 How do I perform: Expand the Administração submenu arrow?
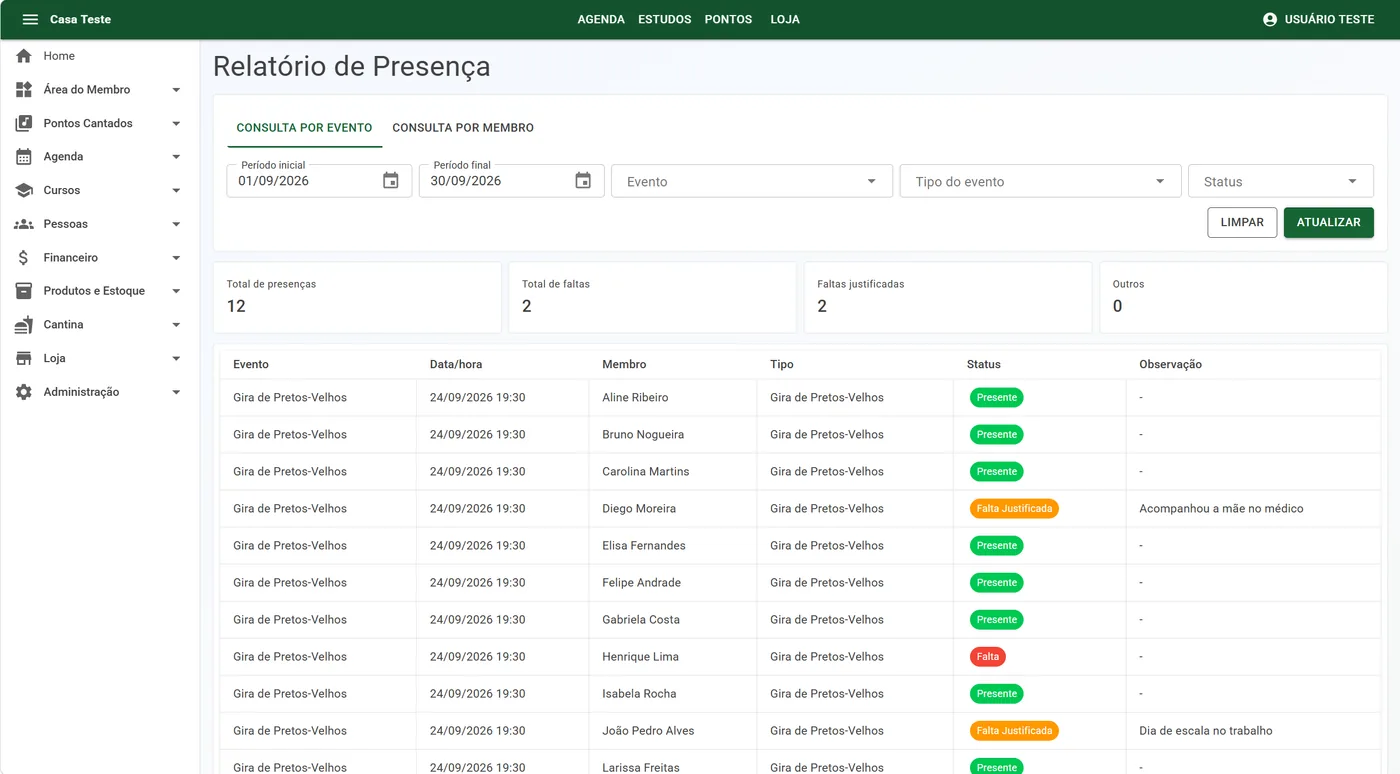[176, 392]
